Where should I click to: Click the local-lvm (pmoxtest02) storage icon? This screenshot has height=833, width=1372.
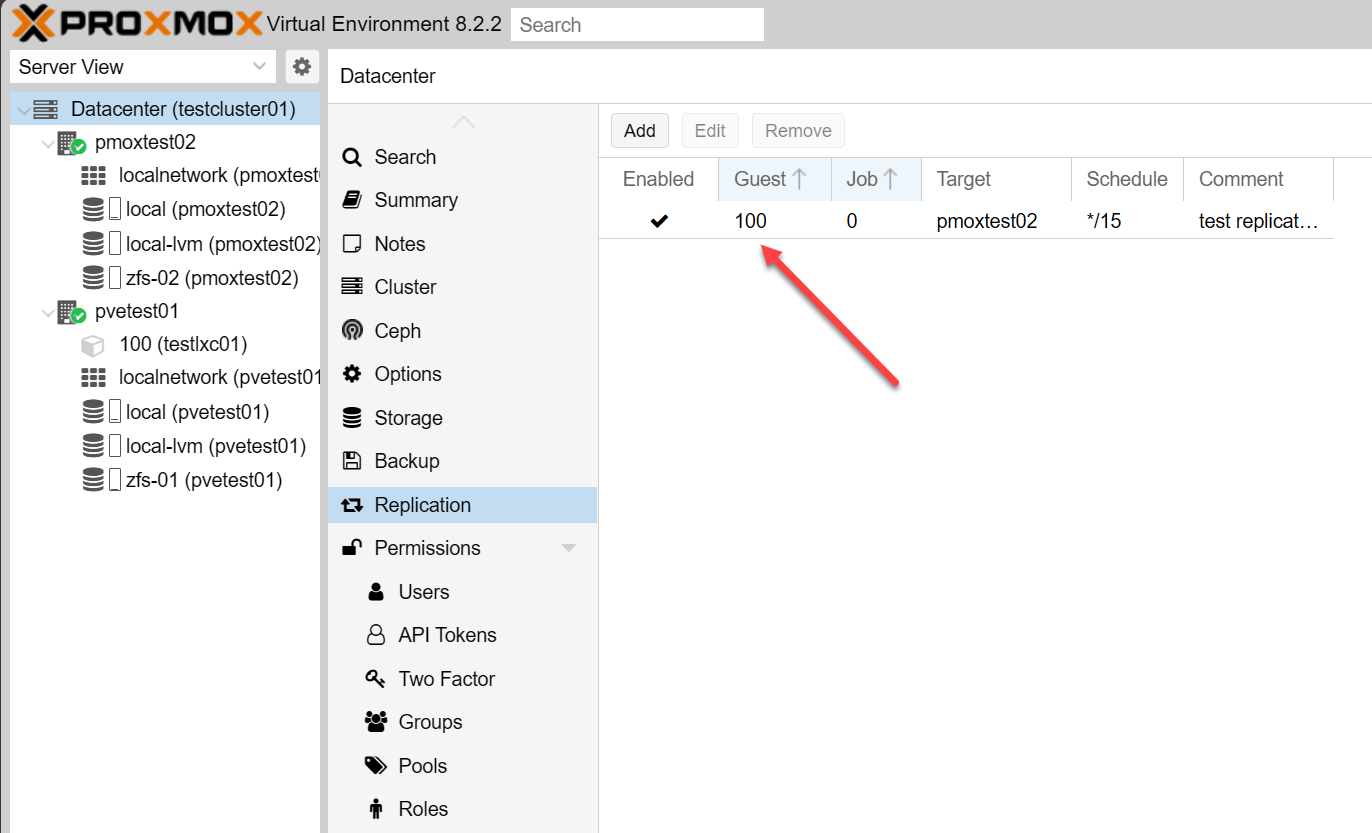(x=93, y=244)
